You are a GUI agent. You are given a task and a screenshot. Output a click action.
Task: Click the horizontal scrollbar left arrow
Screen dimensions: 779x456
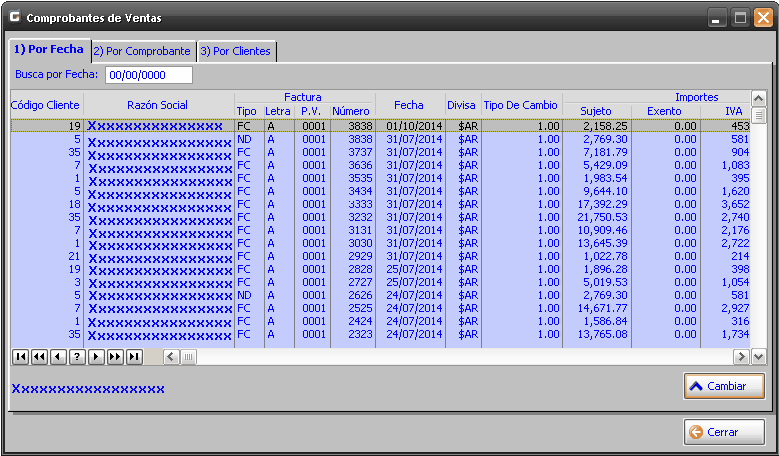[x=171, y=357]
